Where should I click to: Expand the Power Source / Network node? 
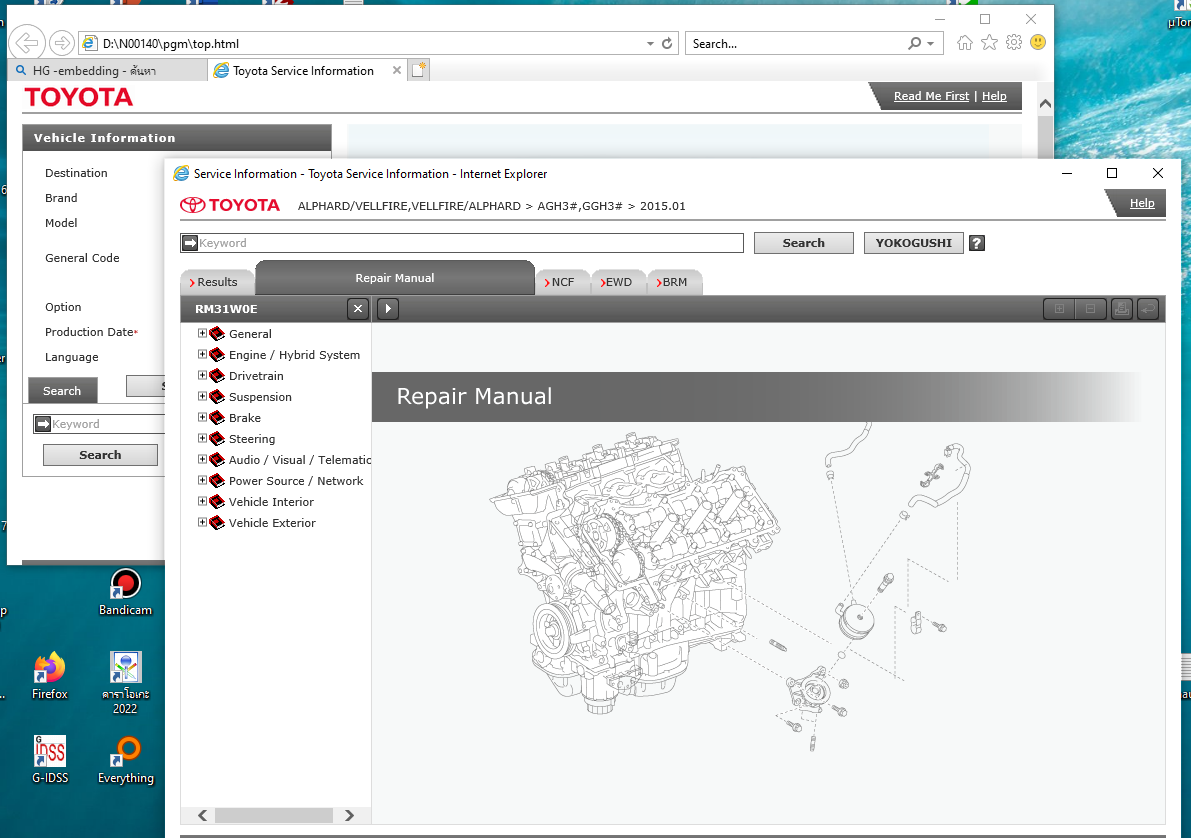click(202, 480)
